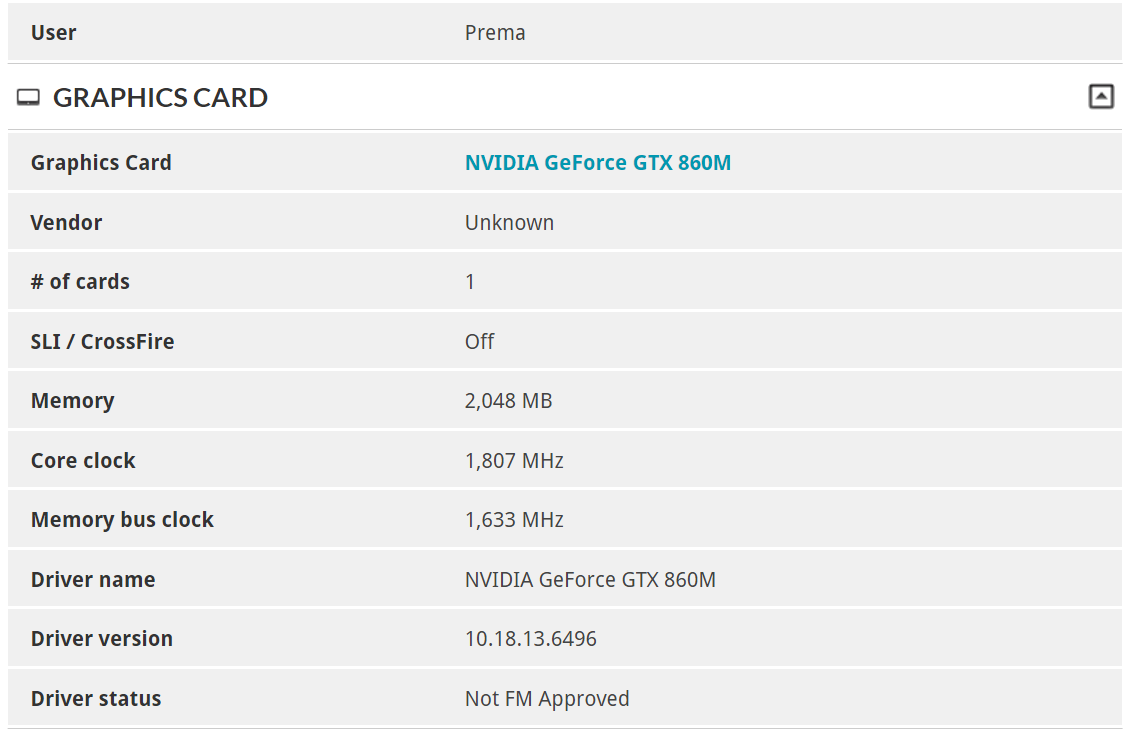Click the SLI / CrossFire label

click(x=102, y=341)
